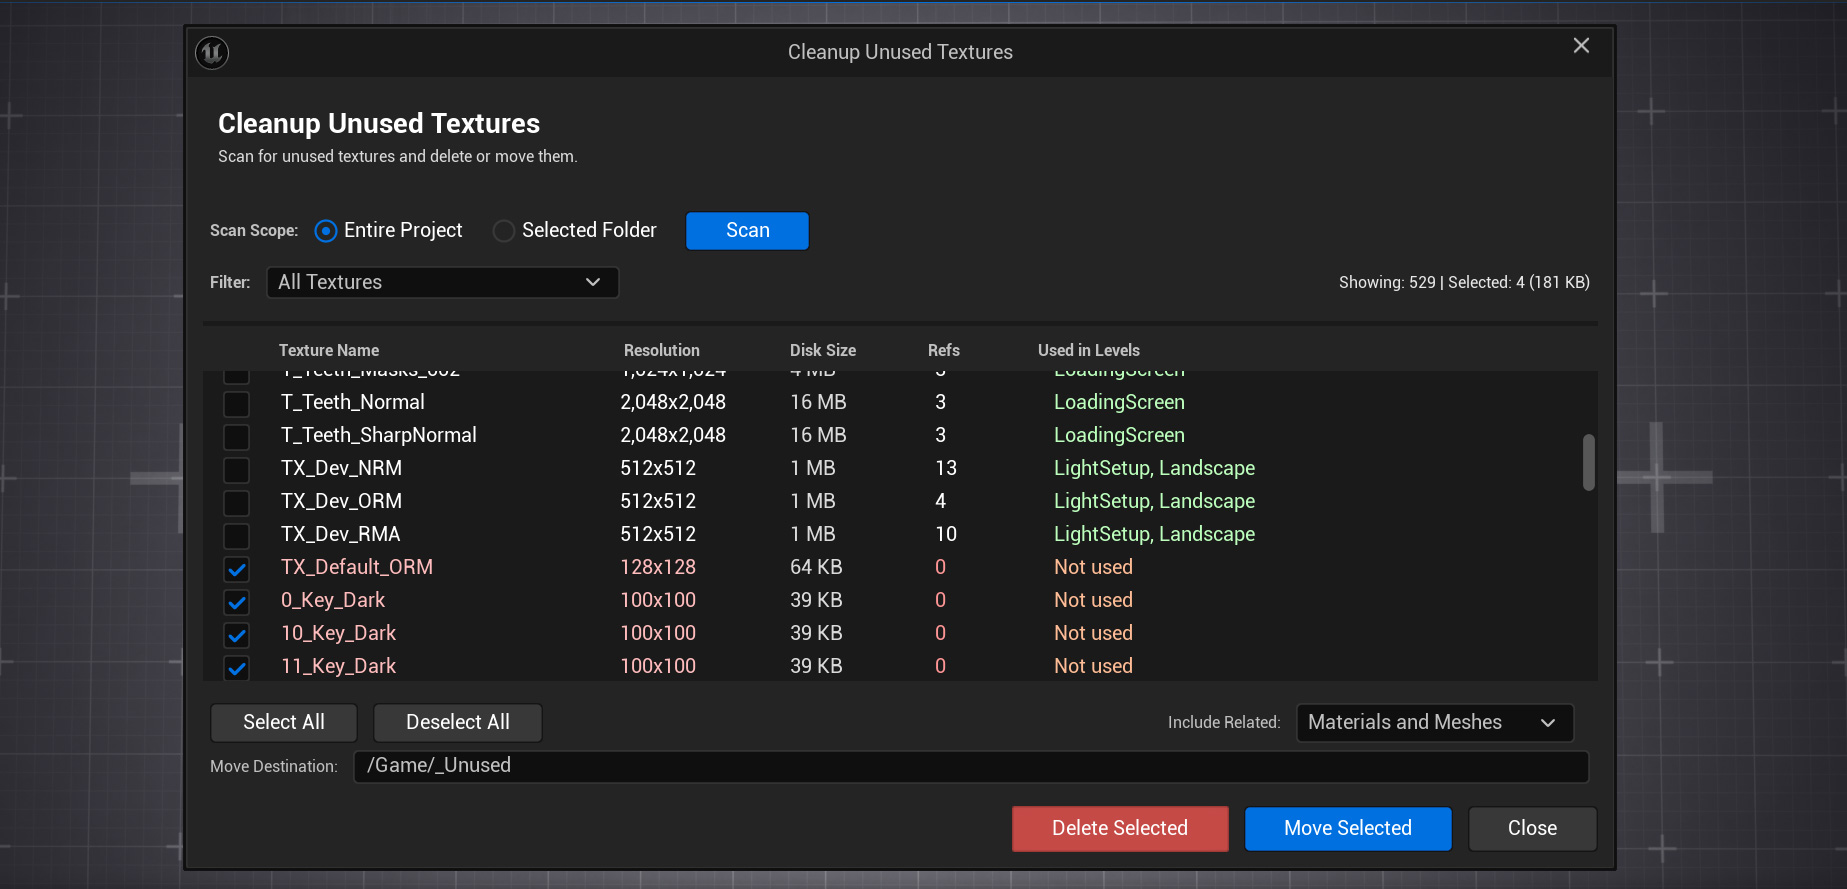This screenshot has height=889, width=1847.
Task: Sort by Resolution column header
Action: (662, 350)
